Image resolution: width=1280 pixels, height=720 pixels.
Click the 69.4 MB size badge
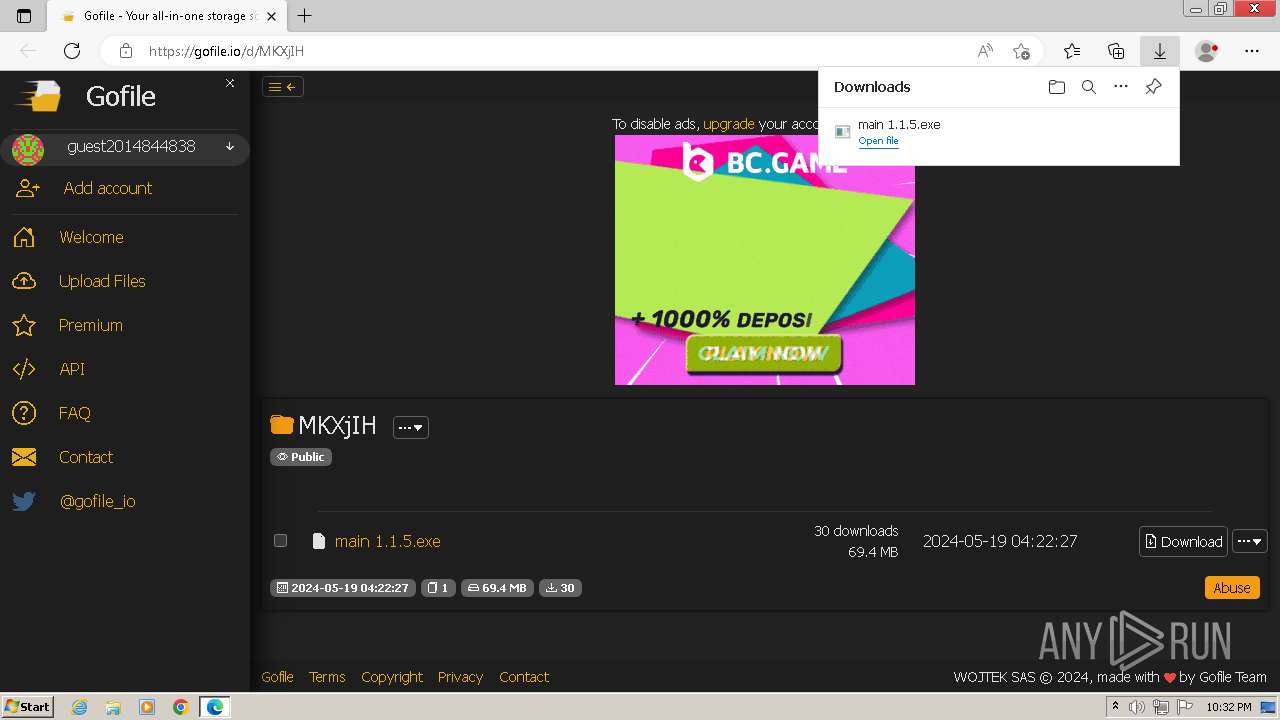[497, 588]
